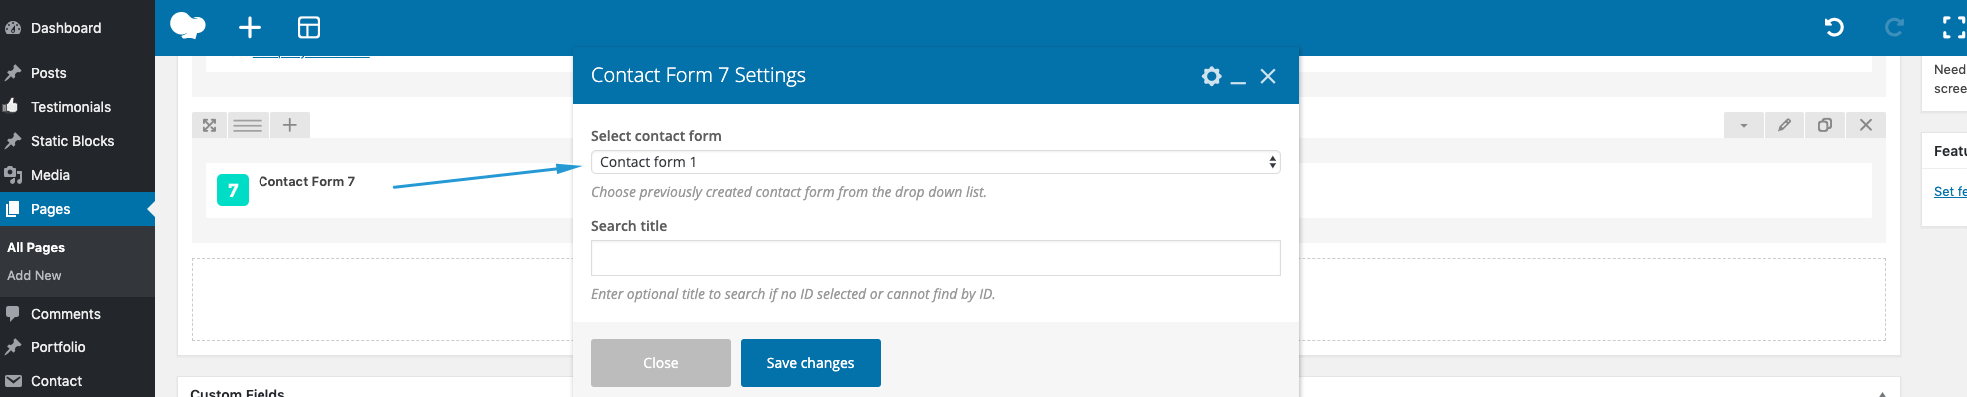Click the Undo arrow icon
1967x397 pixels.
(1834, 27)
